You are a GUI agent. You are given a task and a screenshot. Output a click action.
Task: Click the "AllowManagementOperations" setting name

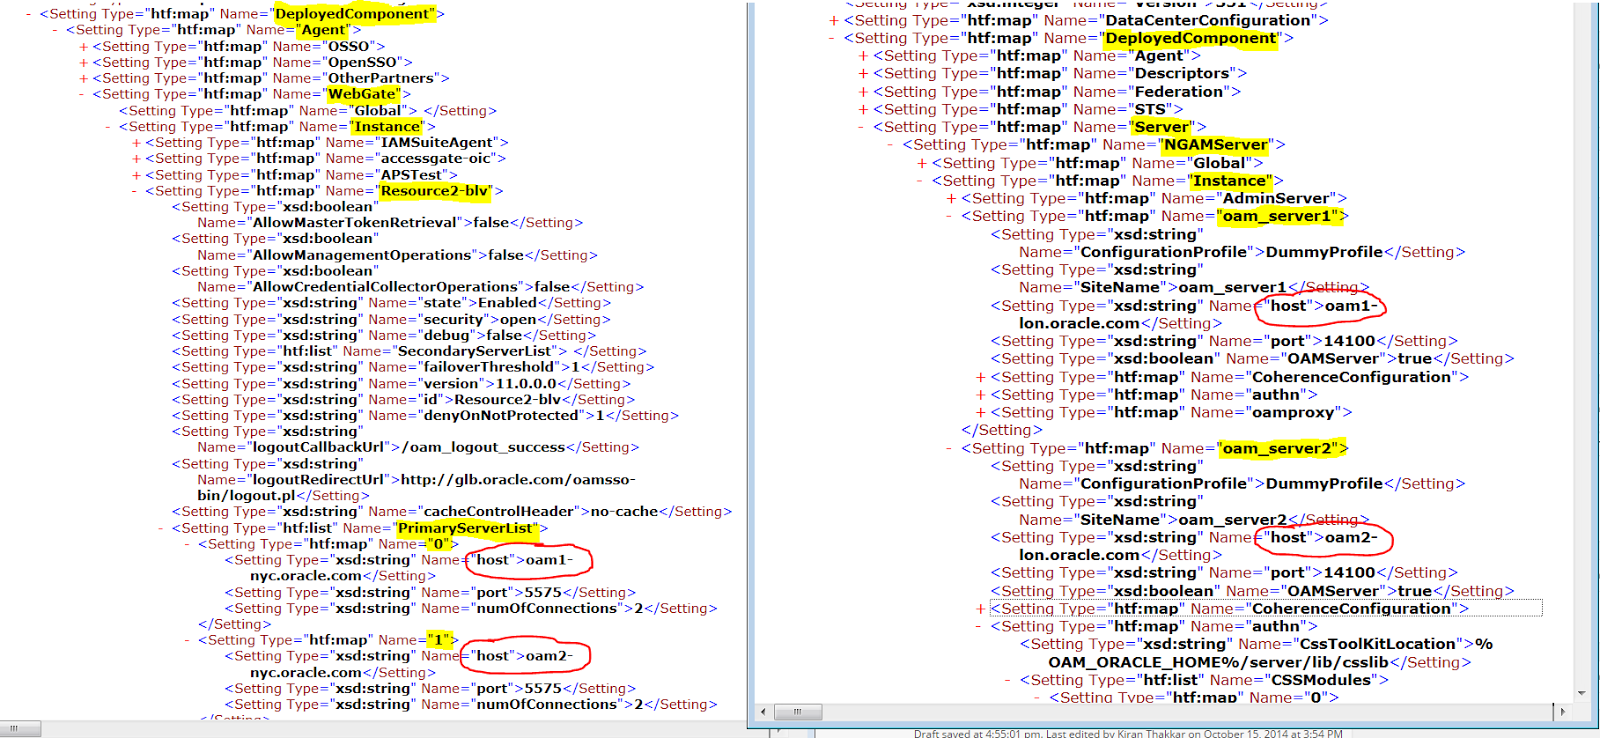pos(362,255)
